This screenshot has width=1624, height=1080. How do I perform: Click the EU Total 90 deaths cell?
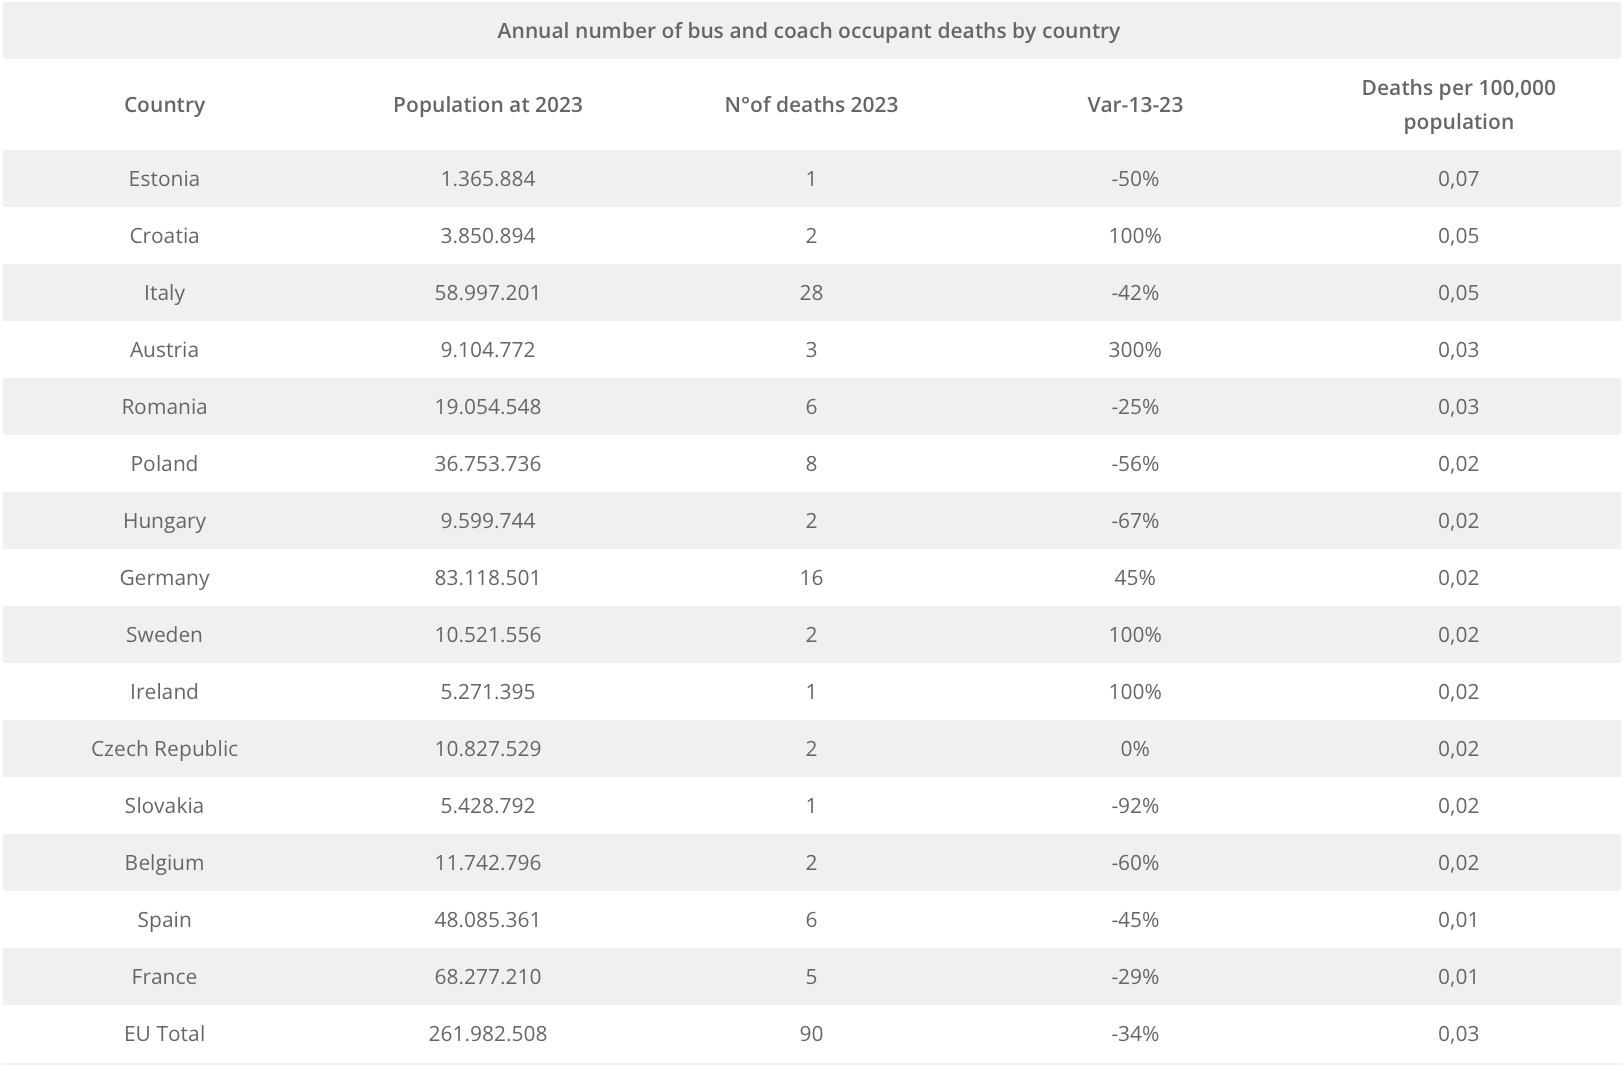pos(811,1034)
